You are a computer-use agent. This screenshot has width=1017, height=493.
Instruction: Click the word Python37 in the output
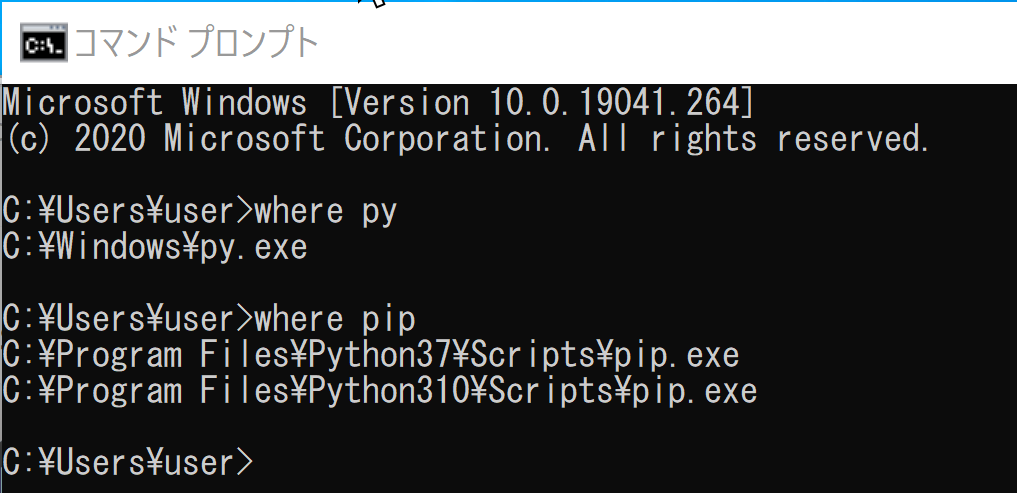click(x=379, y=355)
